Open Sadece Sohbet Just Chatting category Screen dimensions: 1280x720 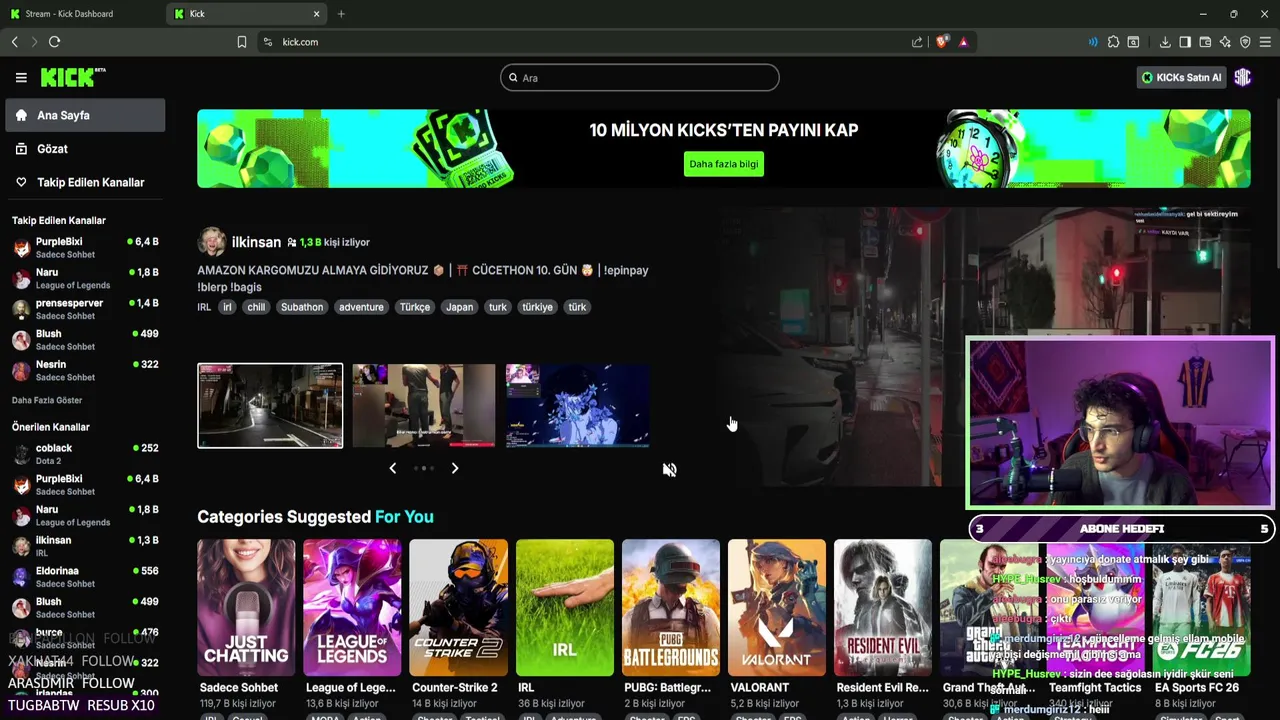point(246,608)
